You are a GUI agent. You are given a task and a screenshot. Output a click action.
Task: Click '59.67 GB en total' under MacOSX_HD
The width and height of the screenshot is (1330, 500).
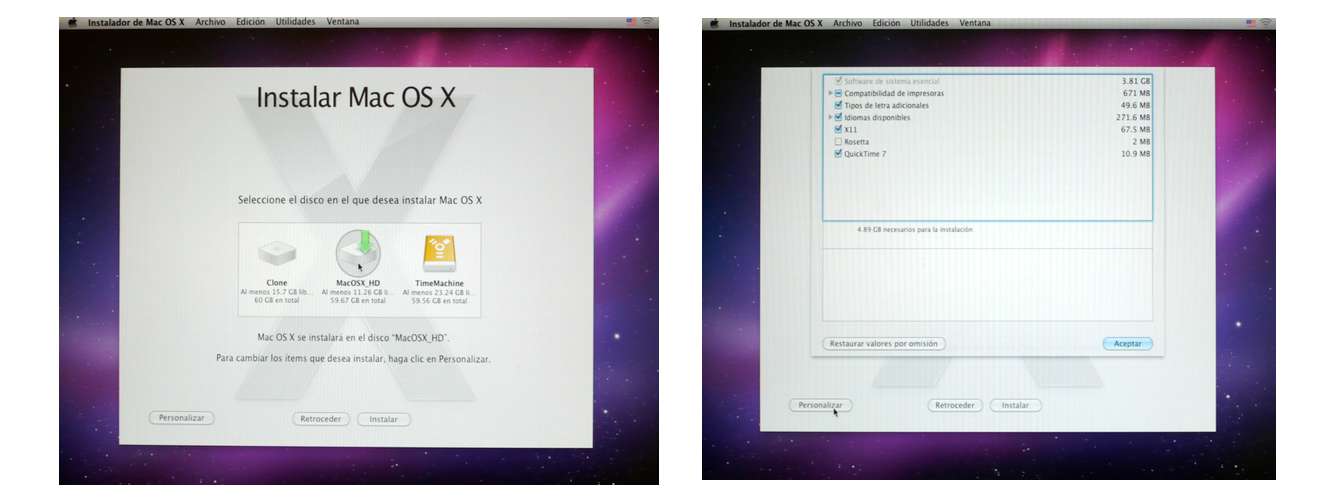[358, 300]
